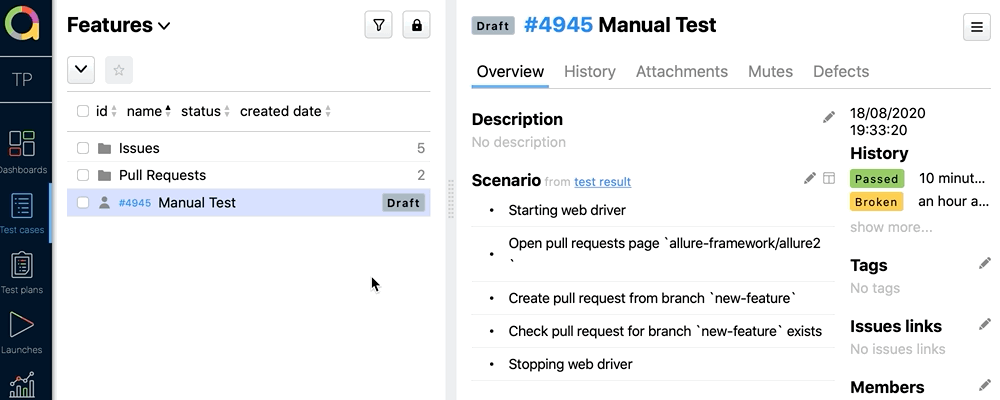Screen dimensions: 1000x400
Task: Click 'show more...' under History
Action: pyautogui.click(x=891, y=227)
